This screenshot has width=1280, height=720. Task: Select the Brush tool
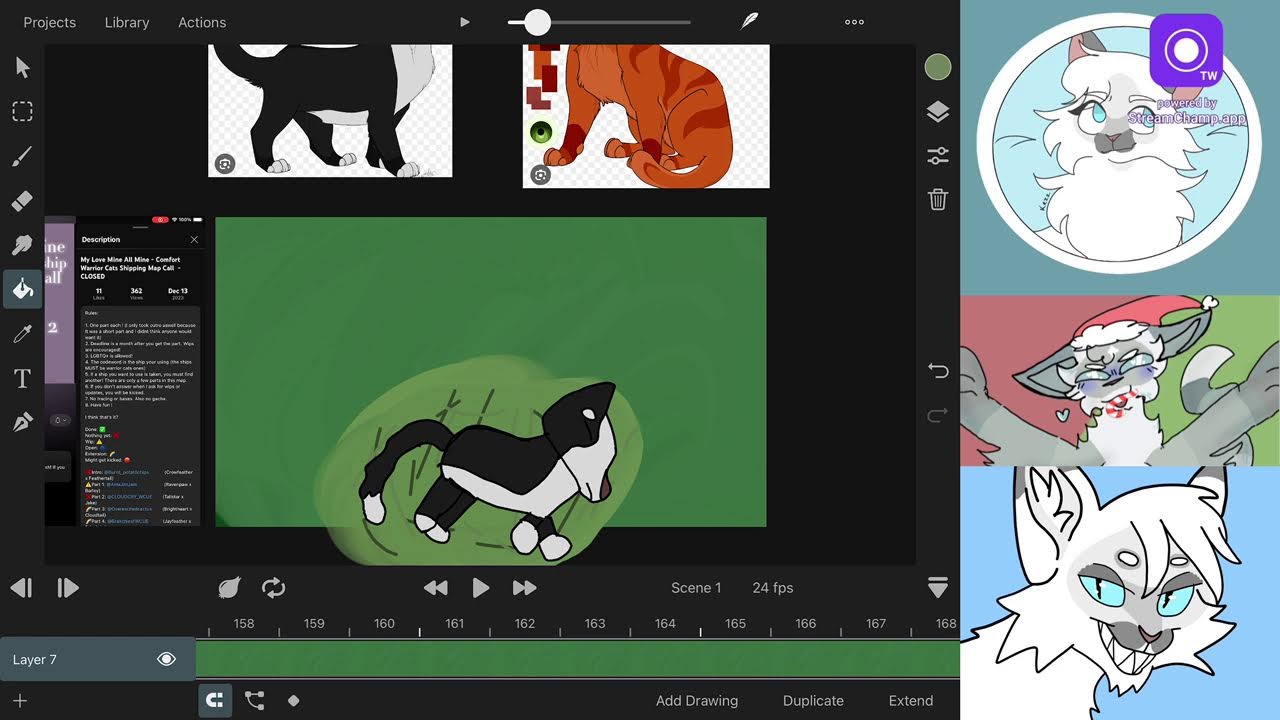(22, 156)
